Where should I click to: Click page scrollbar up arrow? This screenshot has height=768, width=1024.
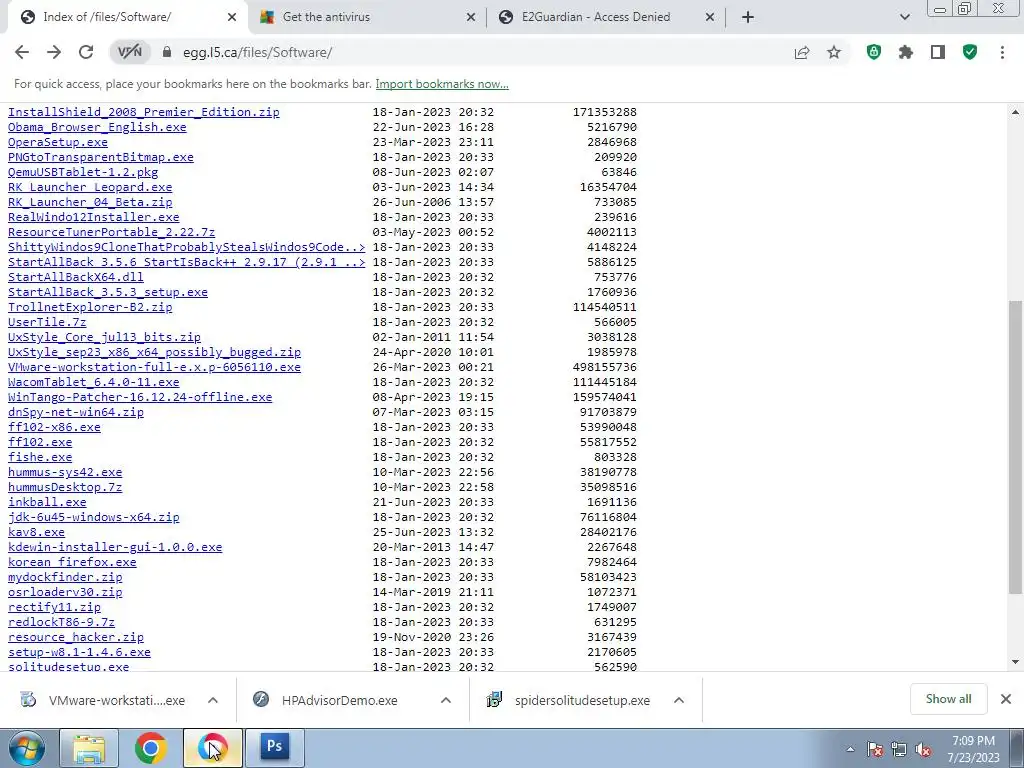[1015, 112]
